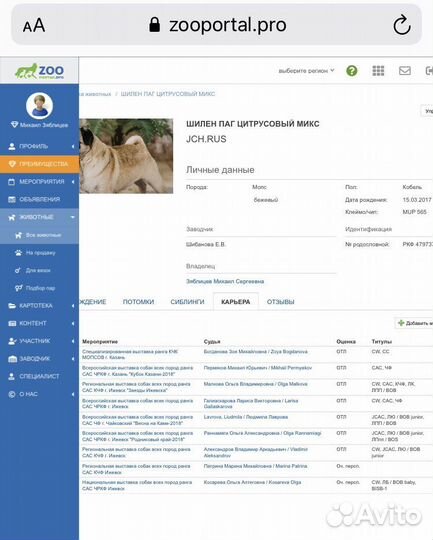Click the green help question mark icon
Viewport: 433px width, 540px height.
pyautogui.click(x=352, y=71)
